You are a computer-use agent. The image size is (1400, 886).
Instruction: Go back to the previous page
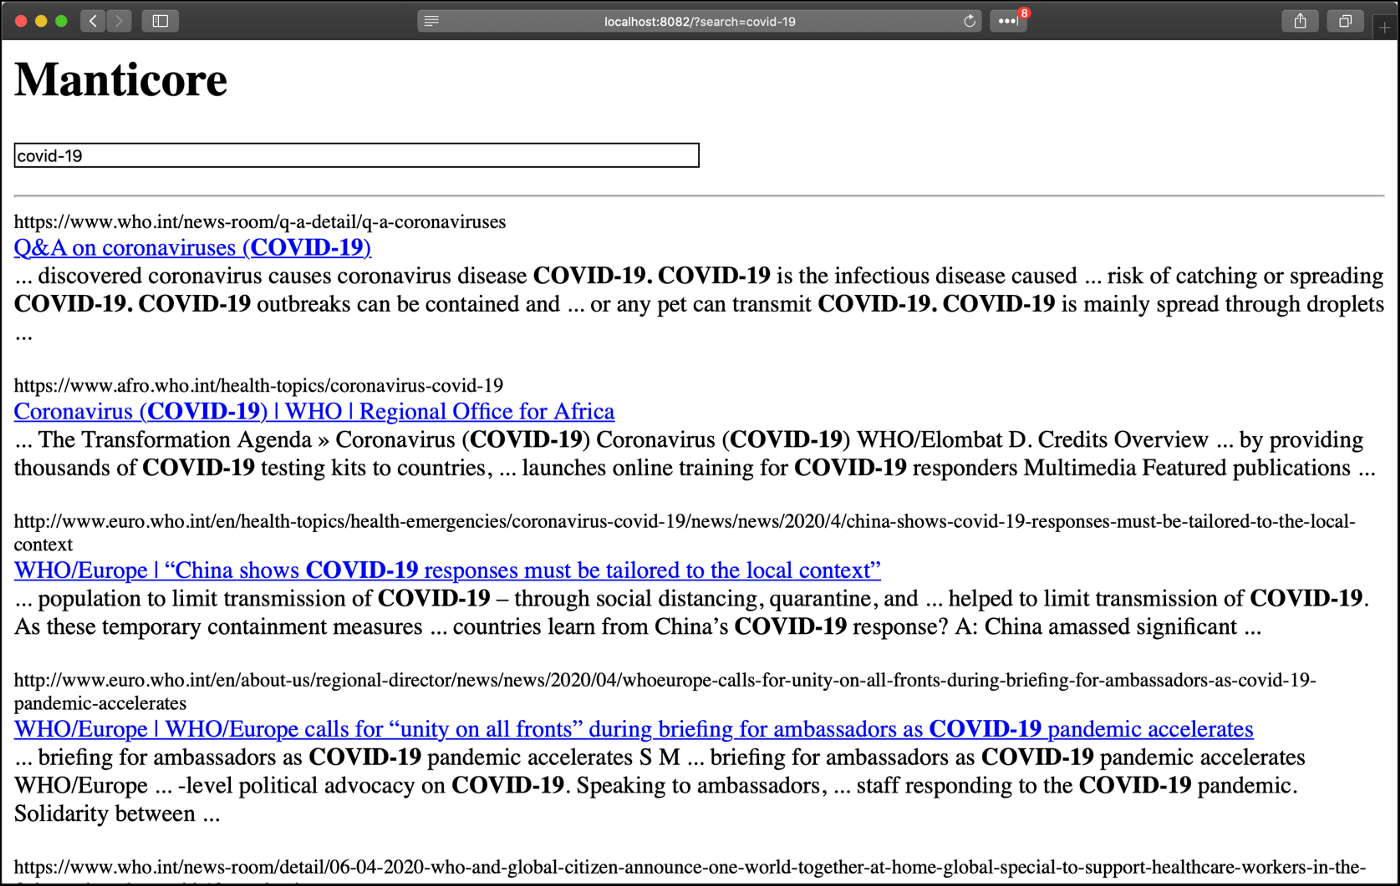(93, 21)
